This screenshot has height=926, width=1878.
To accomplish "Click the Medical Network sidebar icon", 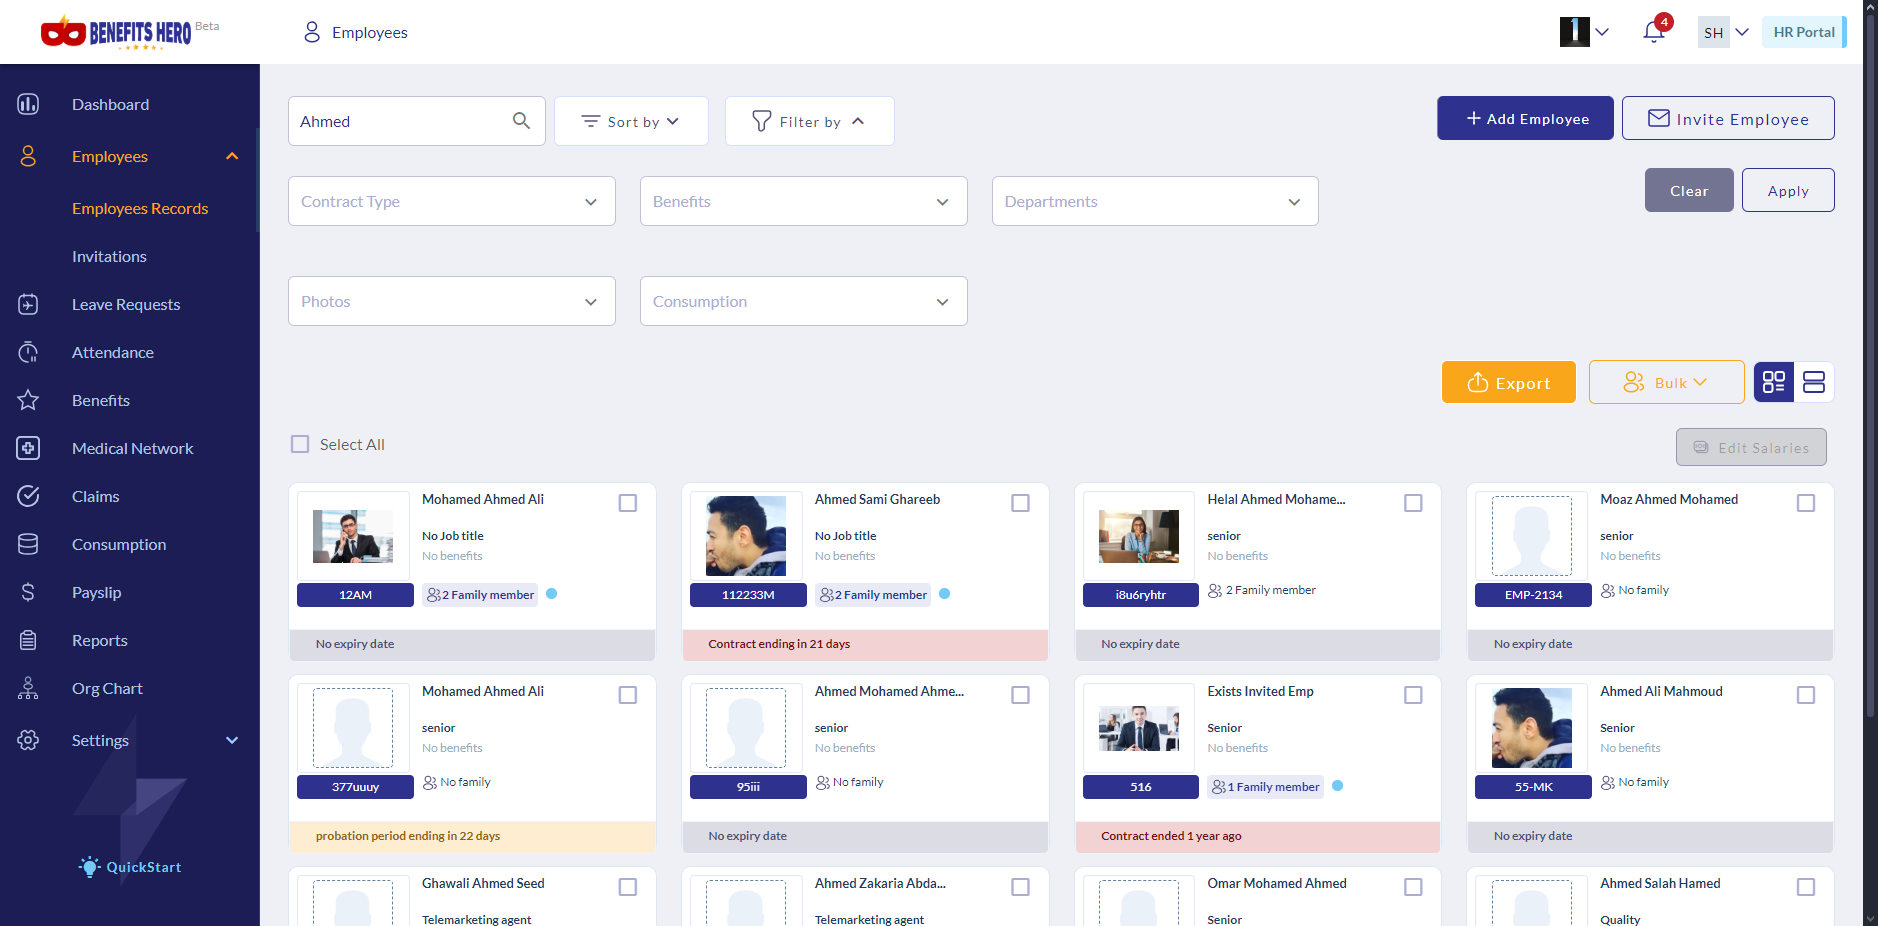I will pyautogui.click(x=28, y=448).
